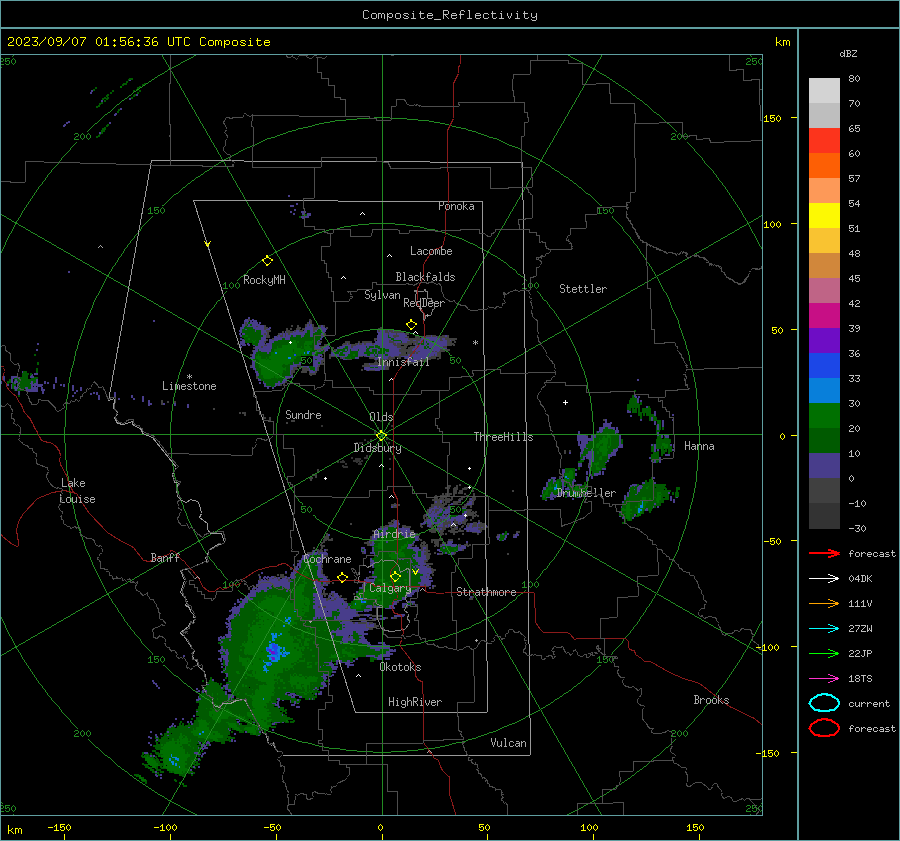Pick the purple 36-39 dBZ swatch
Viewport: 900px width, 841px height.
coord(824,341)
